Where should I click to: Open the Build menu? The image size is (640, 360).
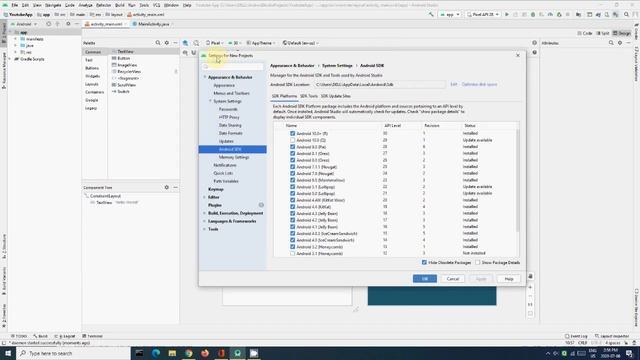coord(120,5)
